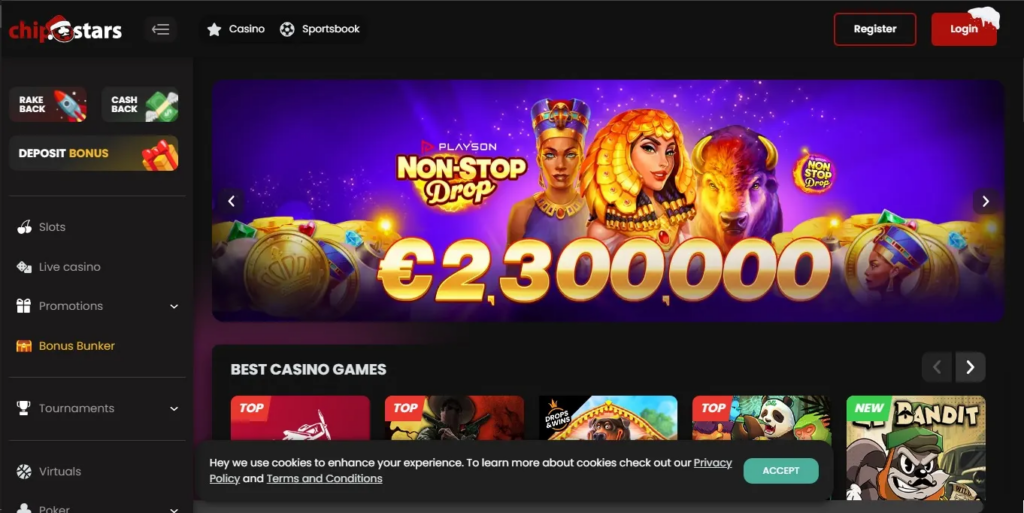
Task: Accept the cookies notice
Action: [x=780, y=471]
